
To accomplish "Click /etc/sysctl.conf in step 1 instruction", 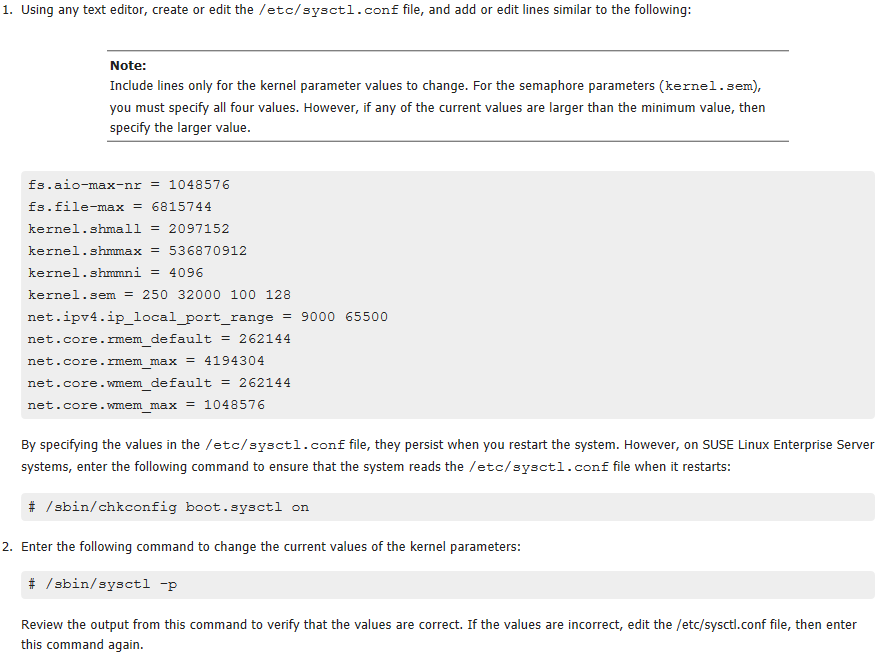I will [x=328, y=10].
